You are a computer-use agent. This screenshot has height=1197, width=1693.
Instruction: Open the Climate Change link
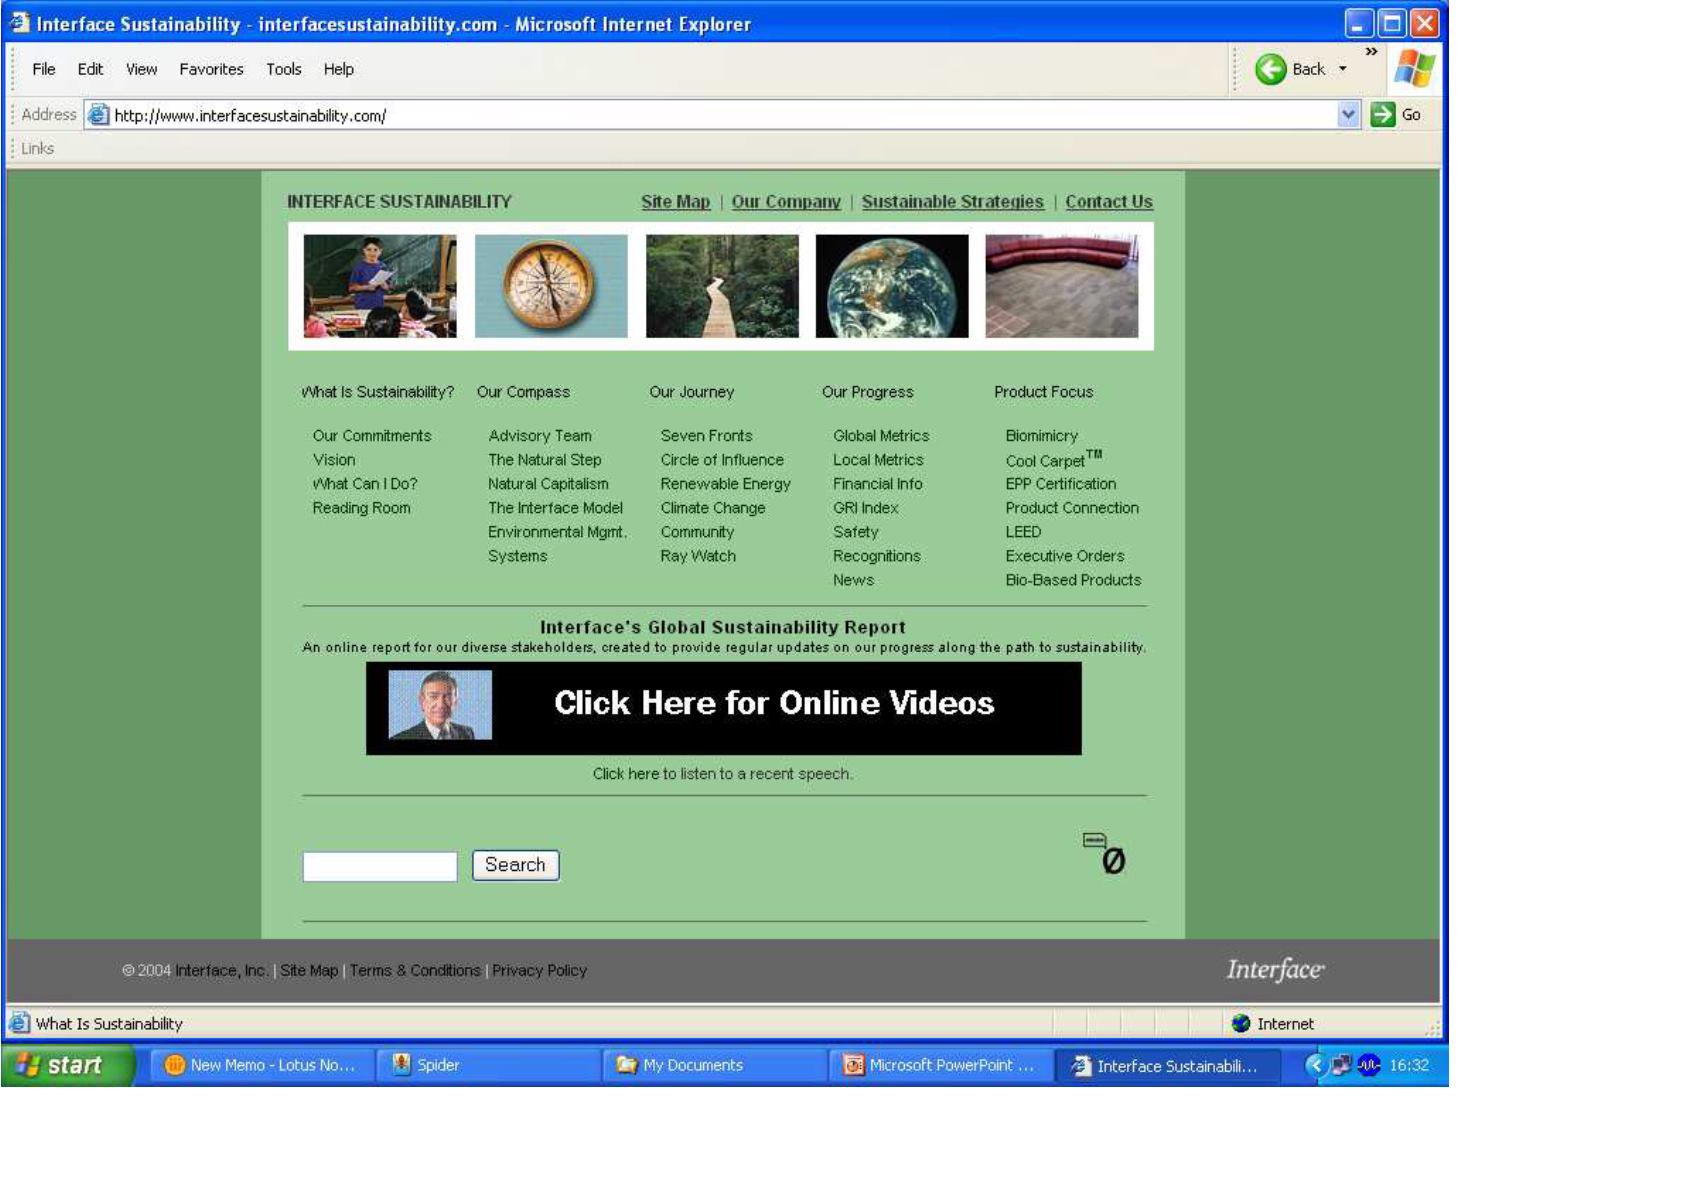712,508
